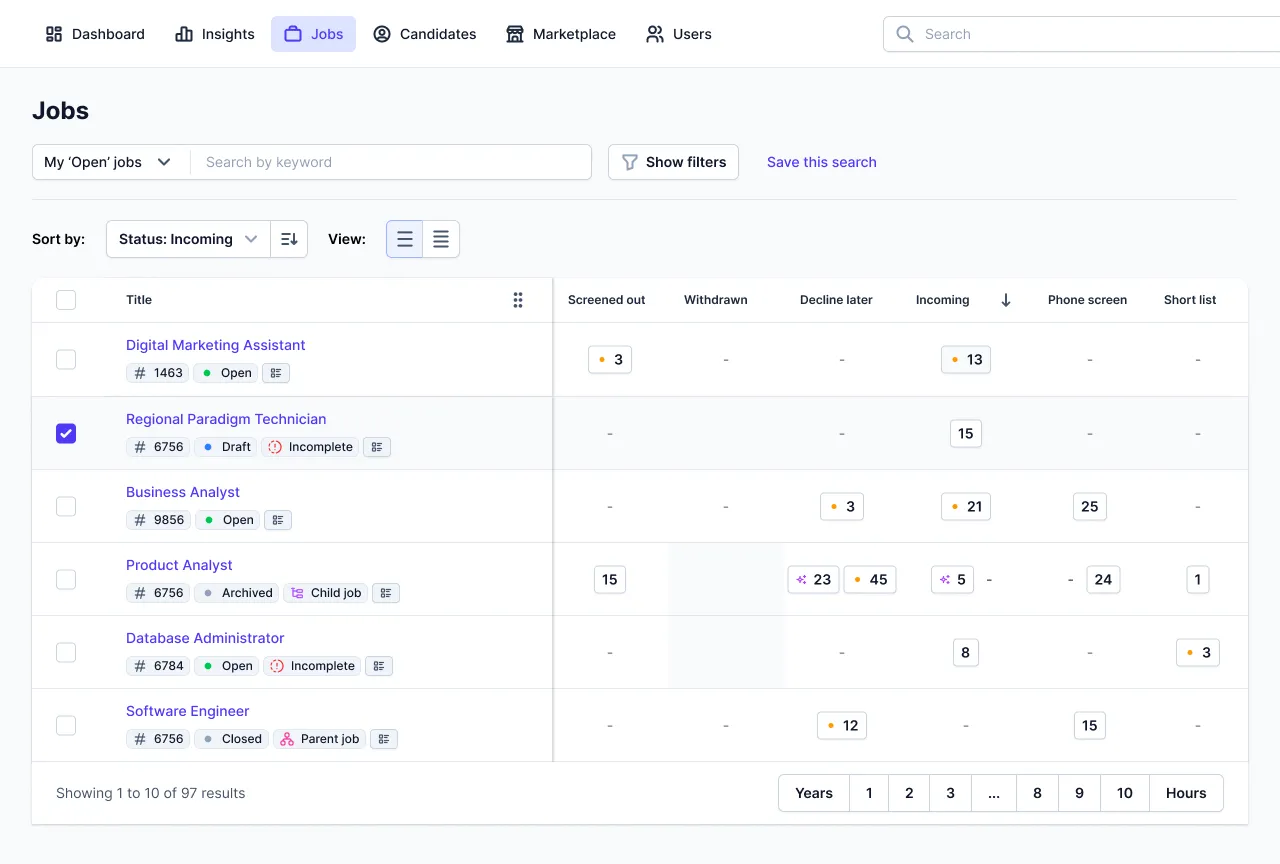Go to the Candidates tab

[x=425, y=34]
